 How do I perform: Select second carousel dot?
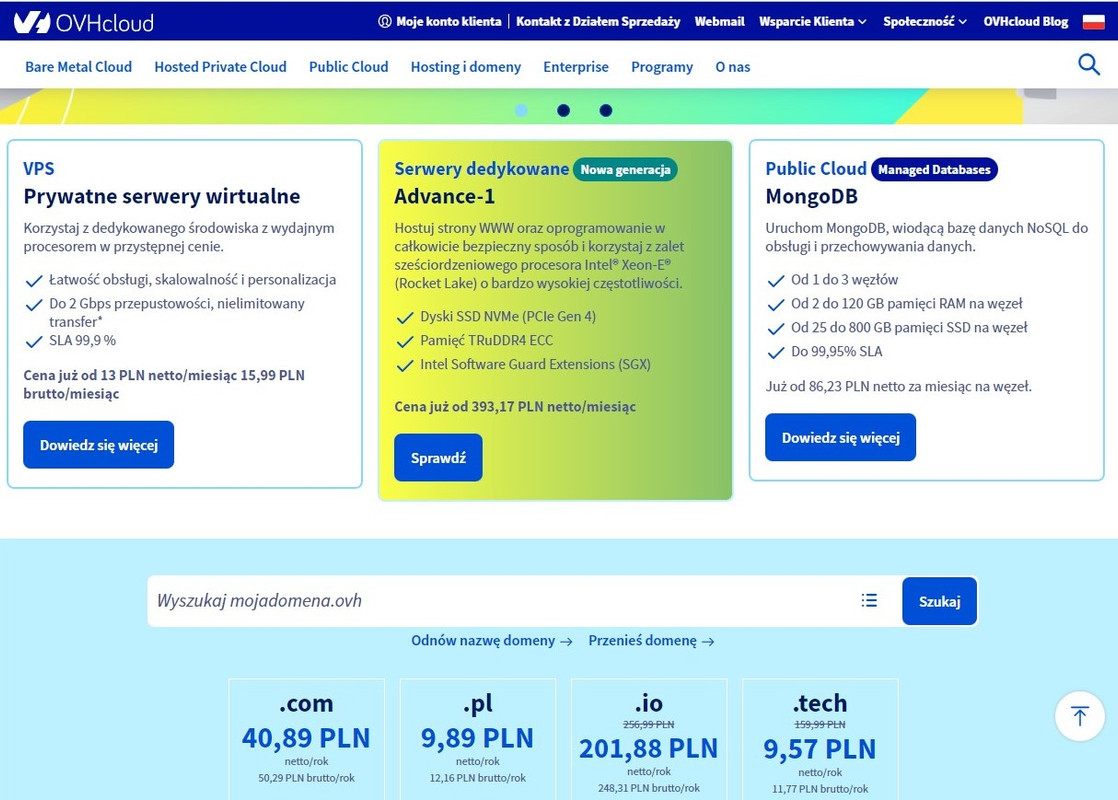point(563,111)
